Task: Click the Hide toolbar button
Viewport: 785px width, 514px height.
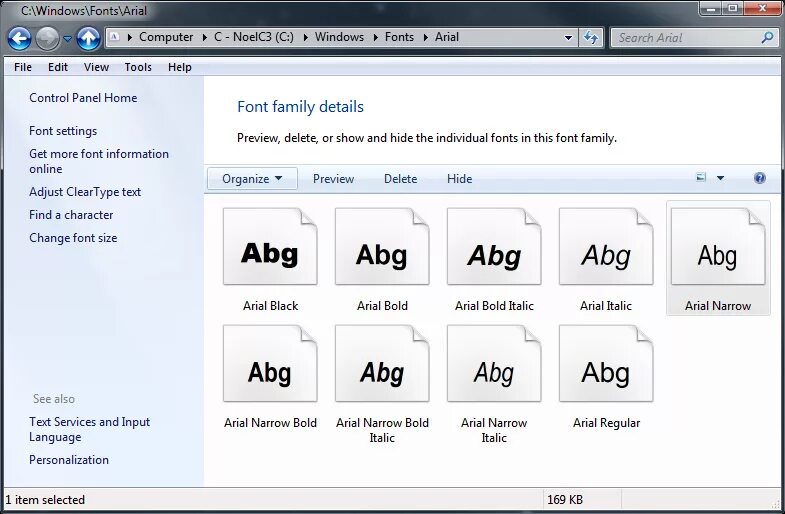Action: click(460, 179)
